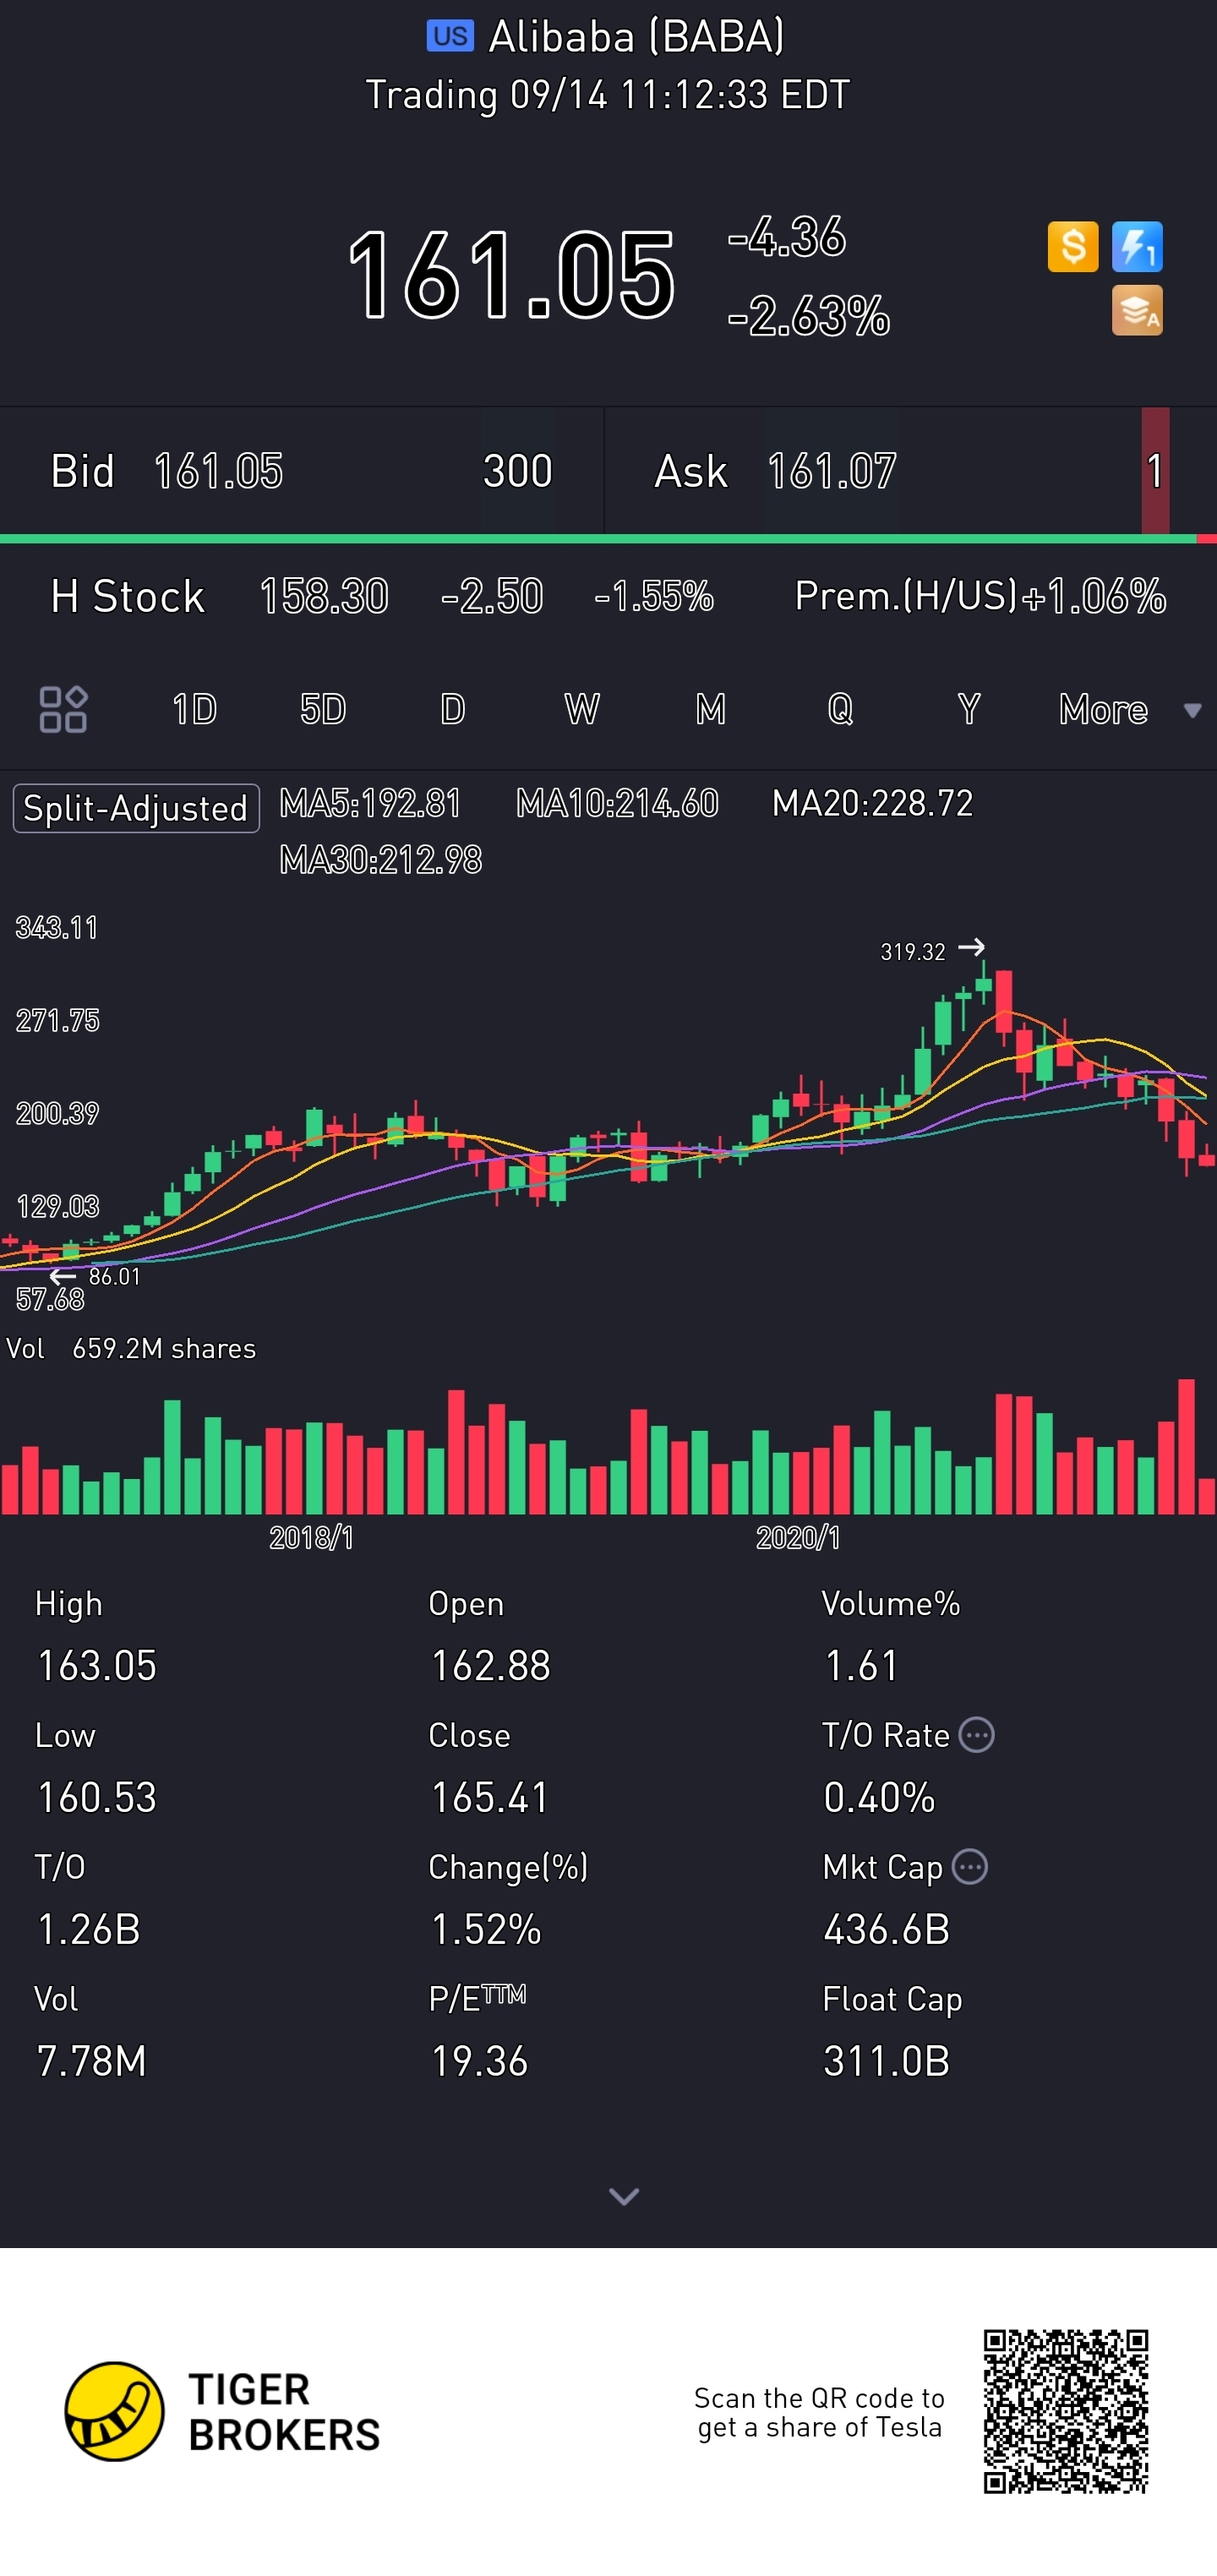Open the More timeframe dropdown
The height and width of the screenshot is (2576, 1217).
1129,709
